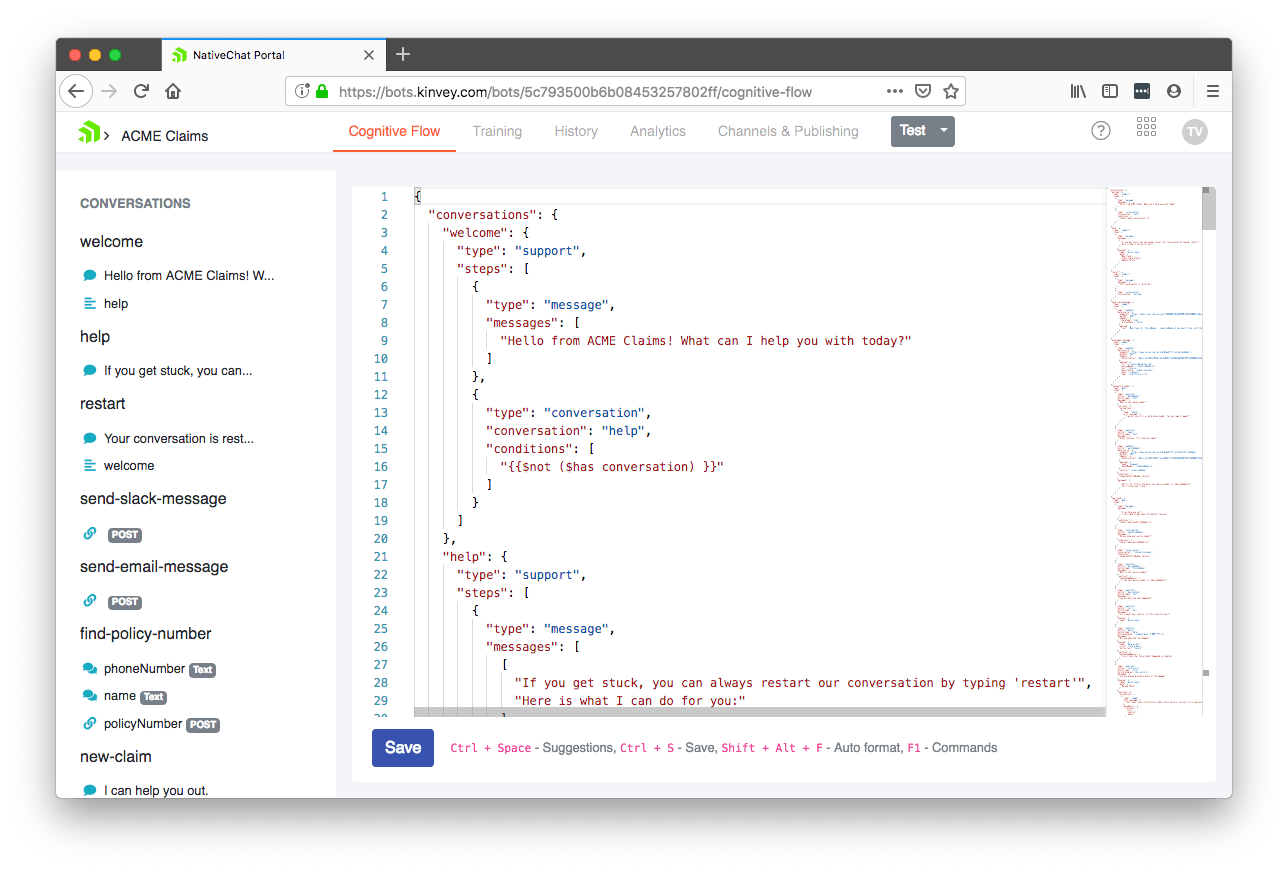Click the link icon beside policyNumber
The height and width of the screenshot is (872, 1288).
(89, 724)
